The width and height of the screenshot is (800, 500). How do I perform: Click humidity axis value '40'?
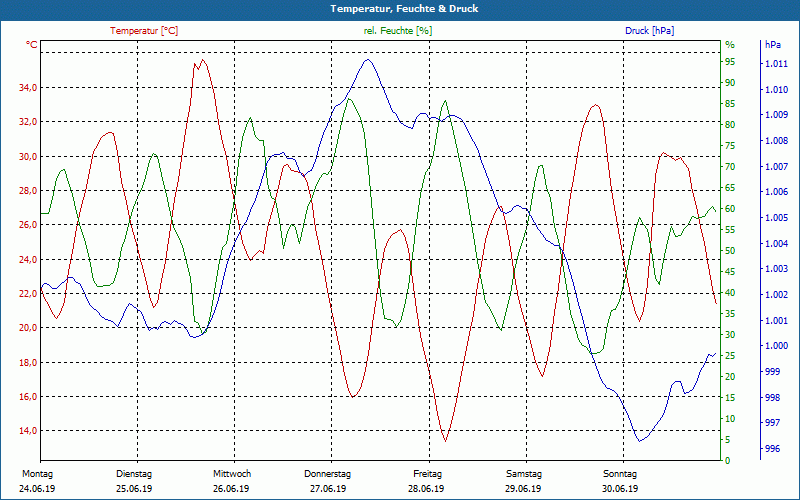pyautogui.click(x=730, y=293)
